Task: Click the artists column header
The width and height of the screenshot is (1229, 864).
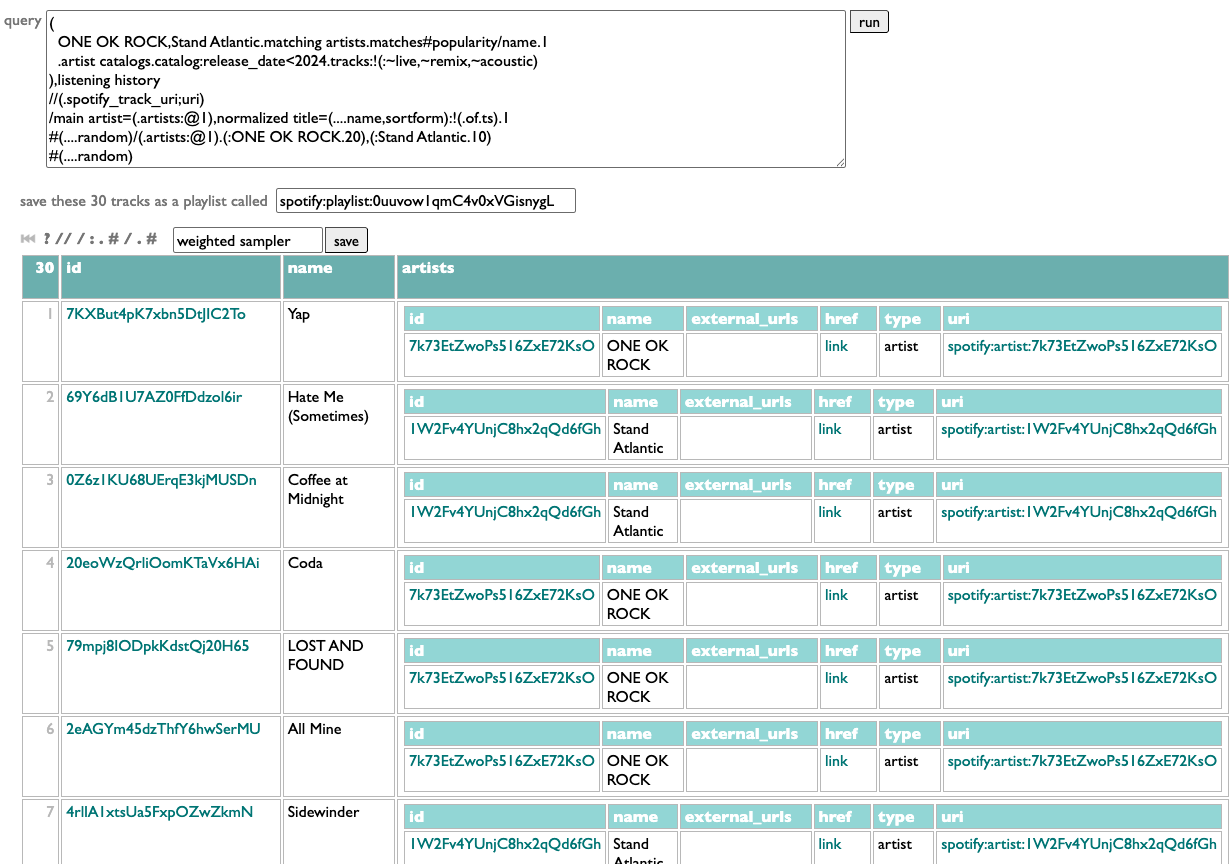Action: click(x=812, y=277)
